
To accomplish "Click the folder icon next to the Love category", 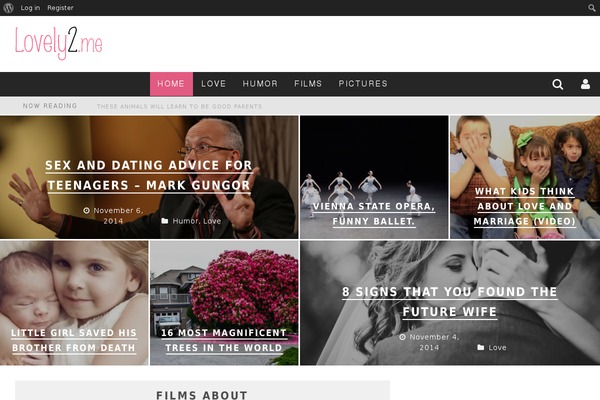I will (x=481, y=348).
